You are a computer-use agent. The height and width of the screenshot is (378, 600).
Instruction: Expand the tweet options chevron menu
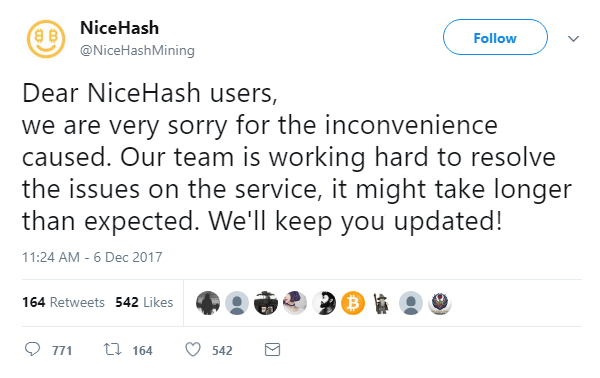pos(573,39)
